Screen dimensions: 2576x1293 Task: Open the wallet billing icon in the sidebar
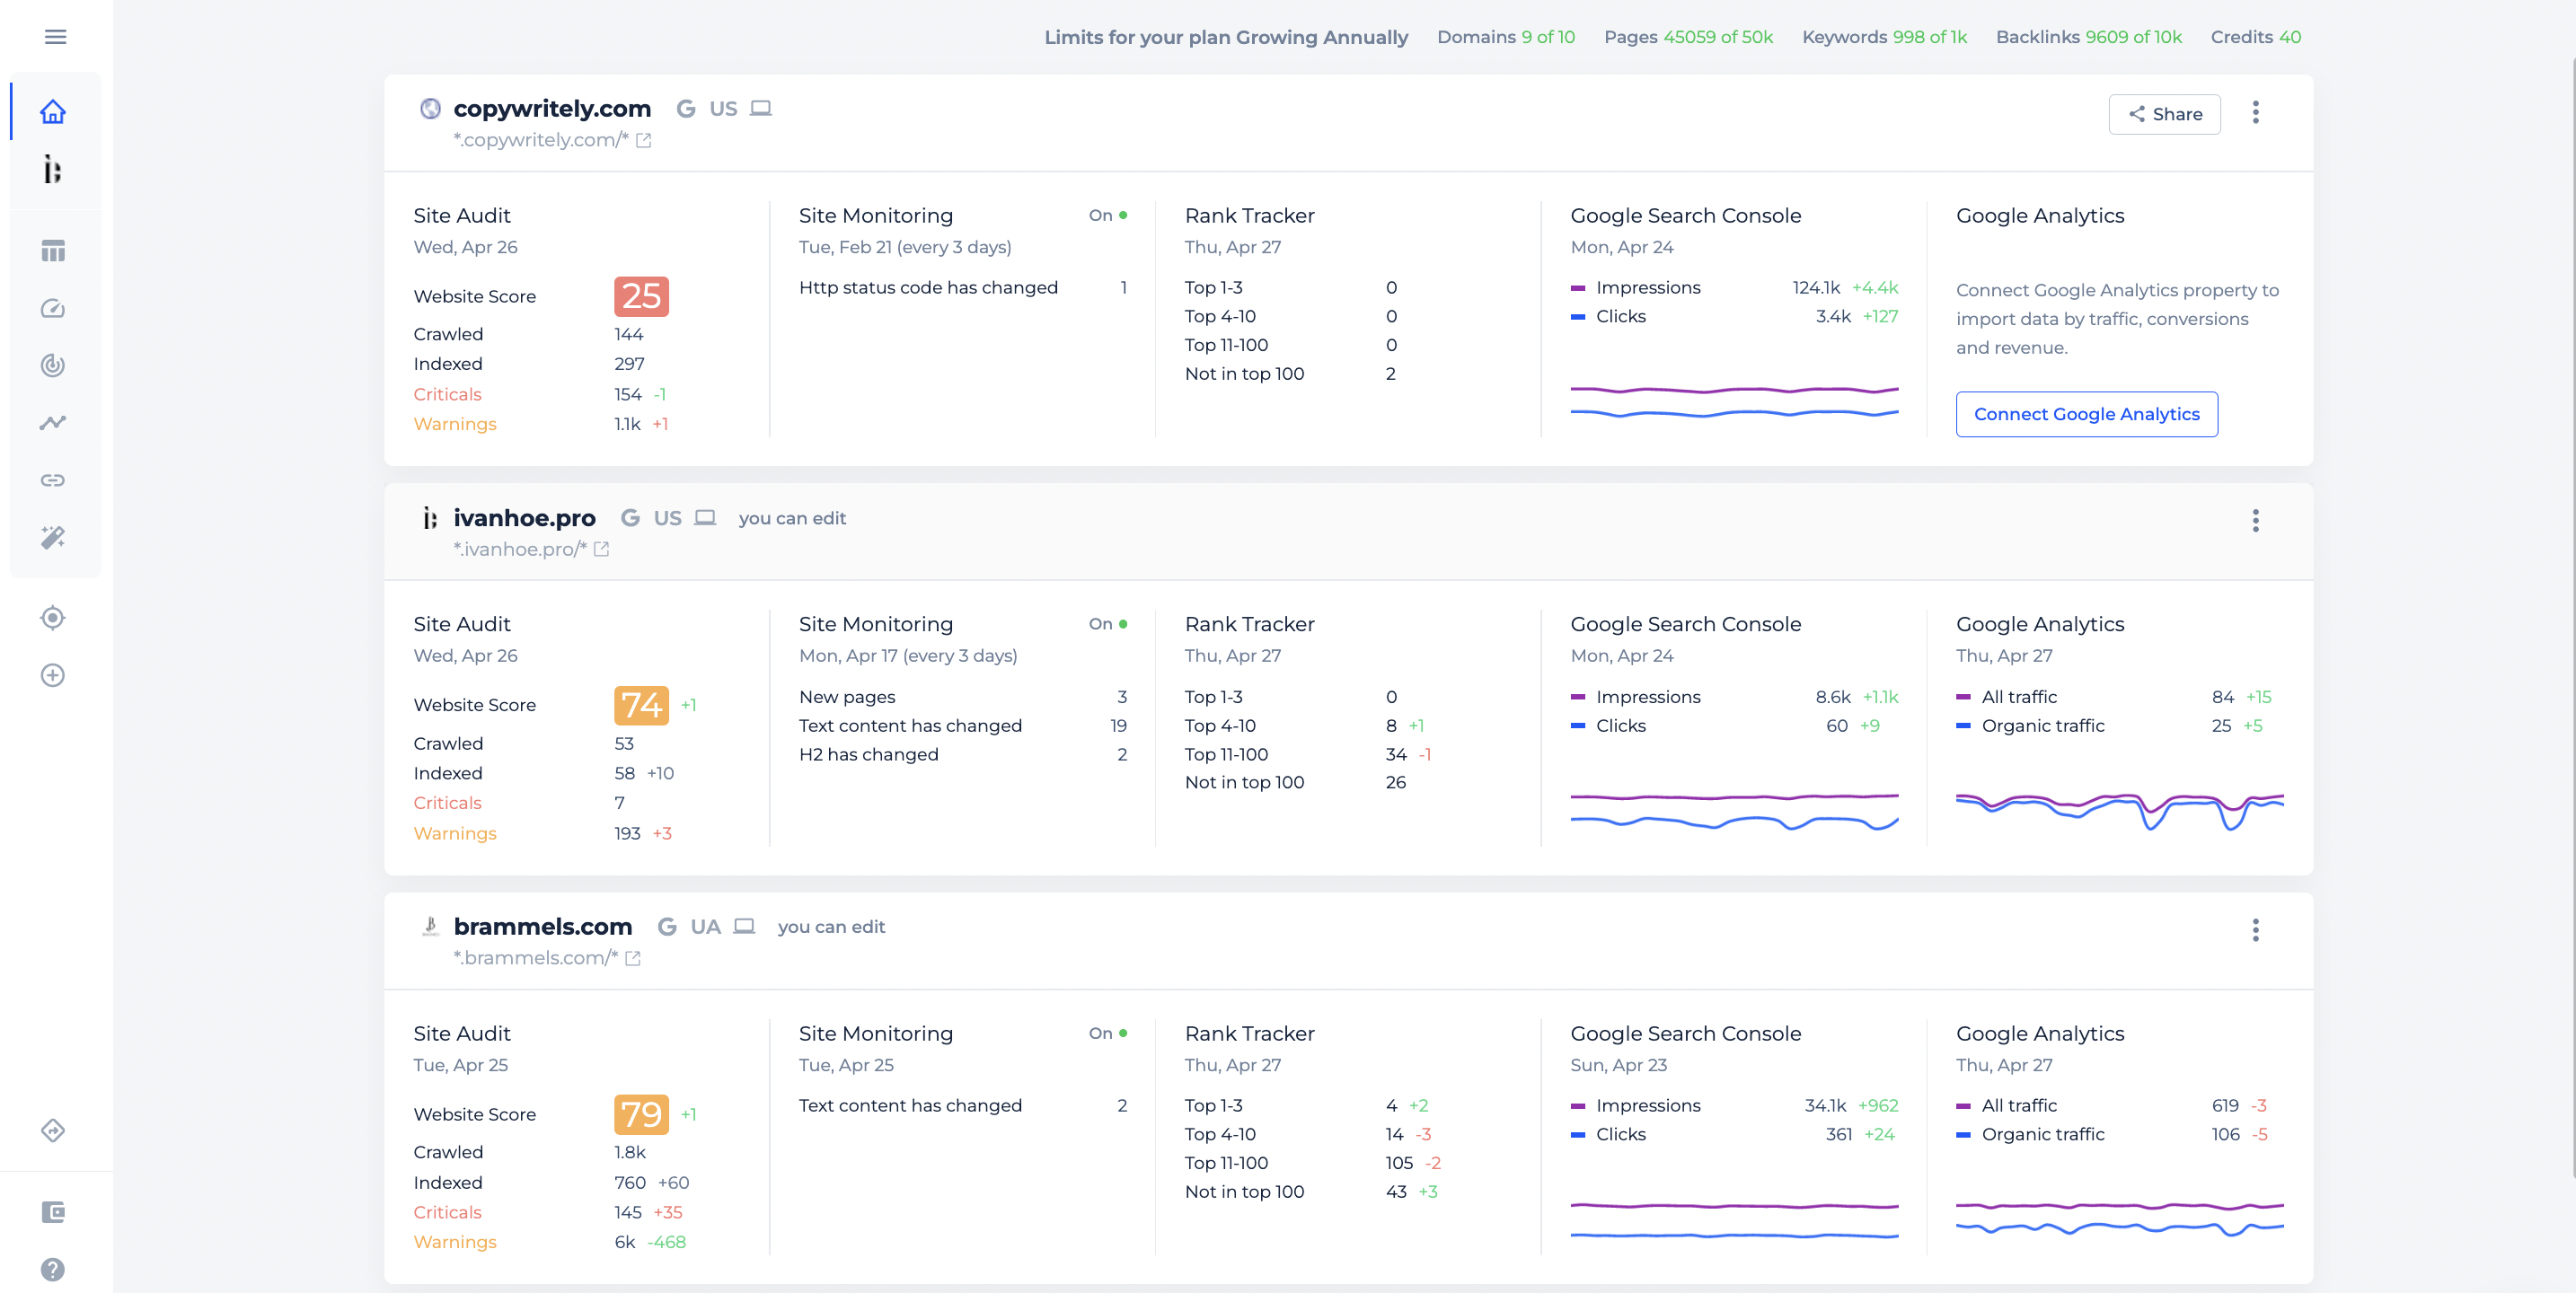[x=53, y=1212]
